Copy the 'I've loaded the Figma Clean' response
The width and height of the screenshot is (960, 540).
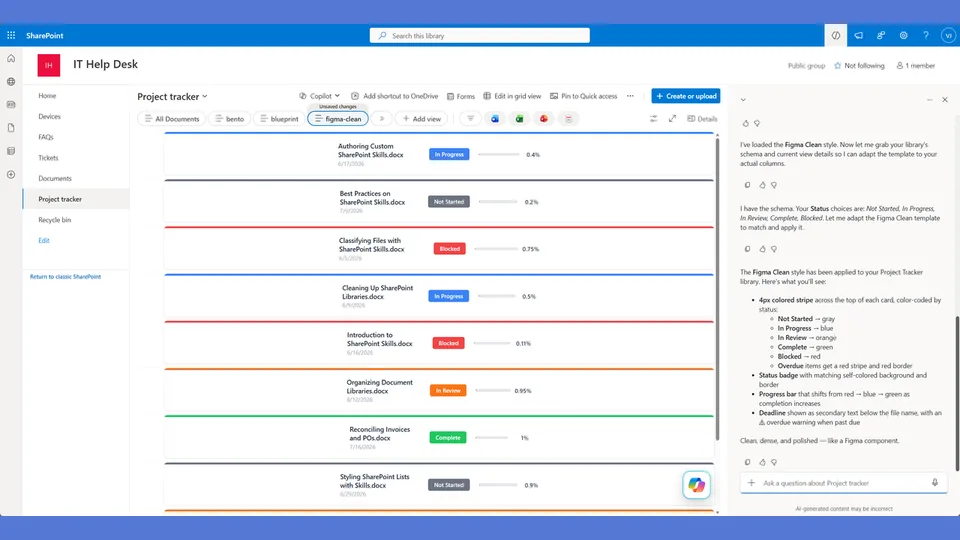click(x=748, y=185)
